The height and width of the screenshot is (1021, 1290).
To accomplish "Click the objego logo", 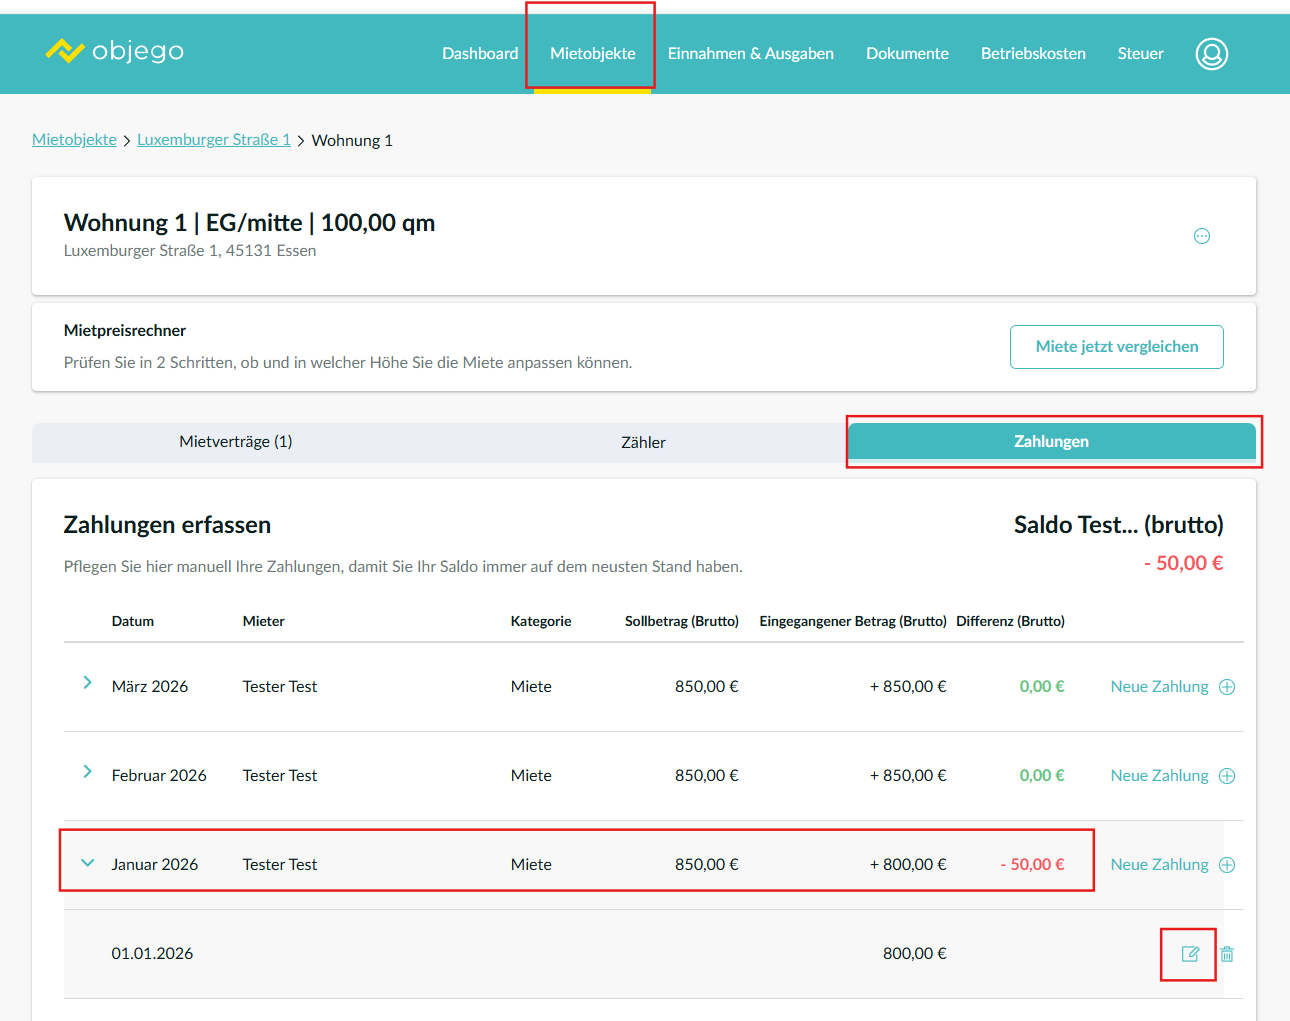I will (x=115, y=51).
